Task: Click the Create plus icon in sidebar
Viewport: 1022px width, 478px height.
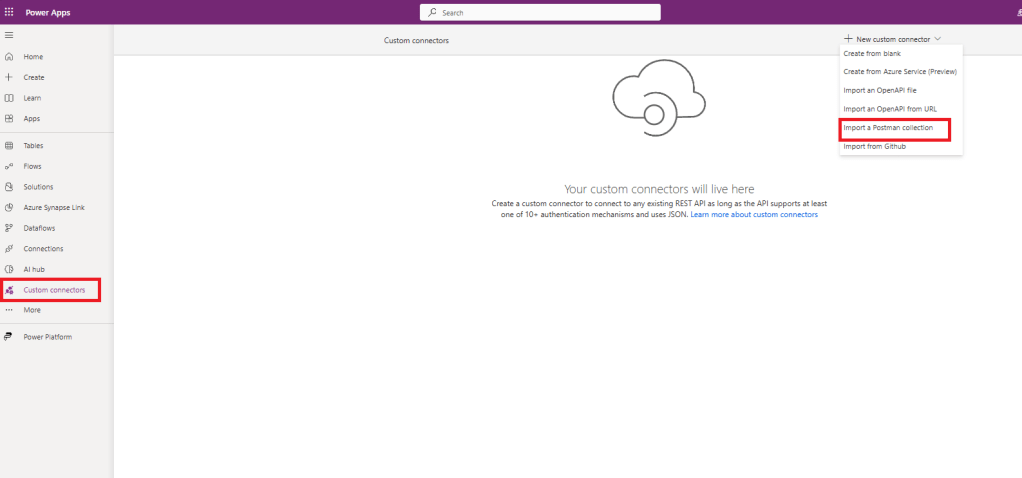Action: pos(9,77)
